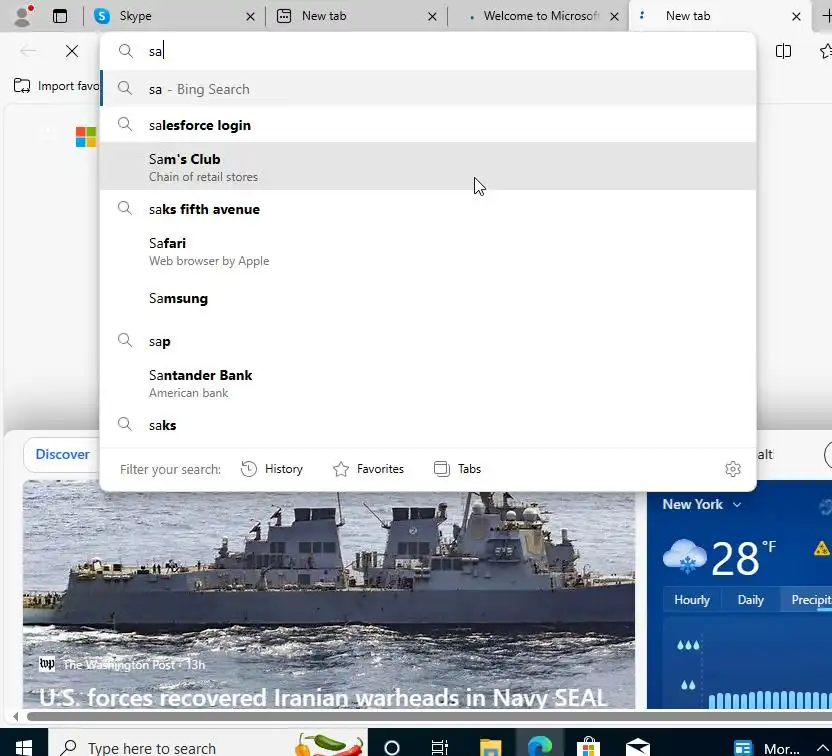The height and width of the screenshot is (756, 832).
Task: Open the split screen icon
Action: point(783,51)
